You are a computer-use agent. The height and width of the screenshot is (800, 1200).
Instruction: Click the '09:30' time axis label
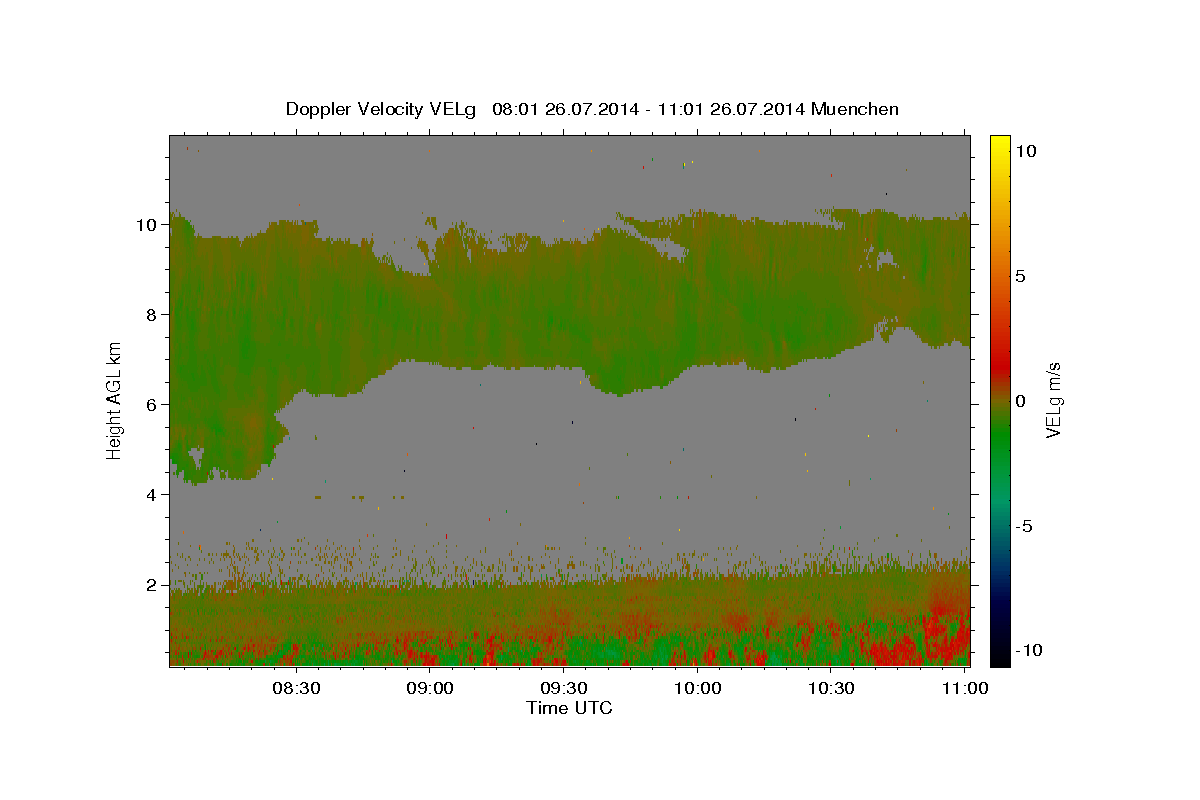tap(565, 688)
